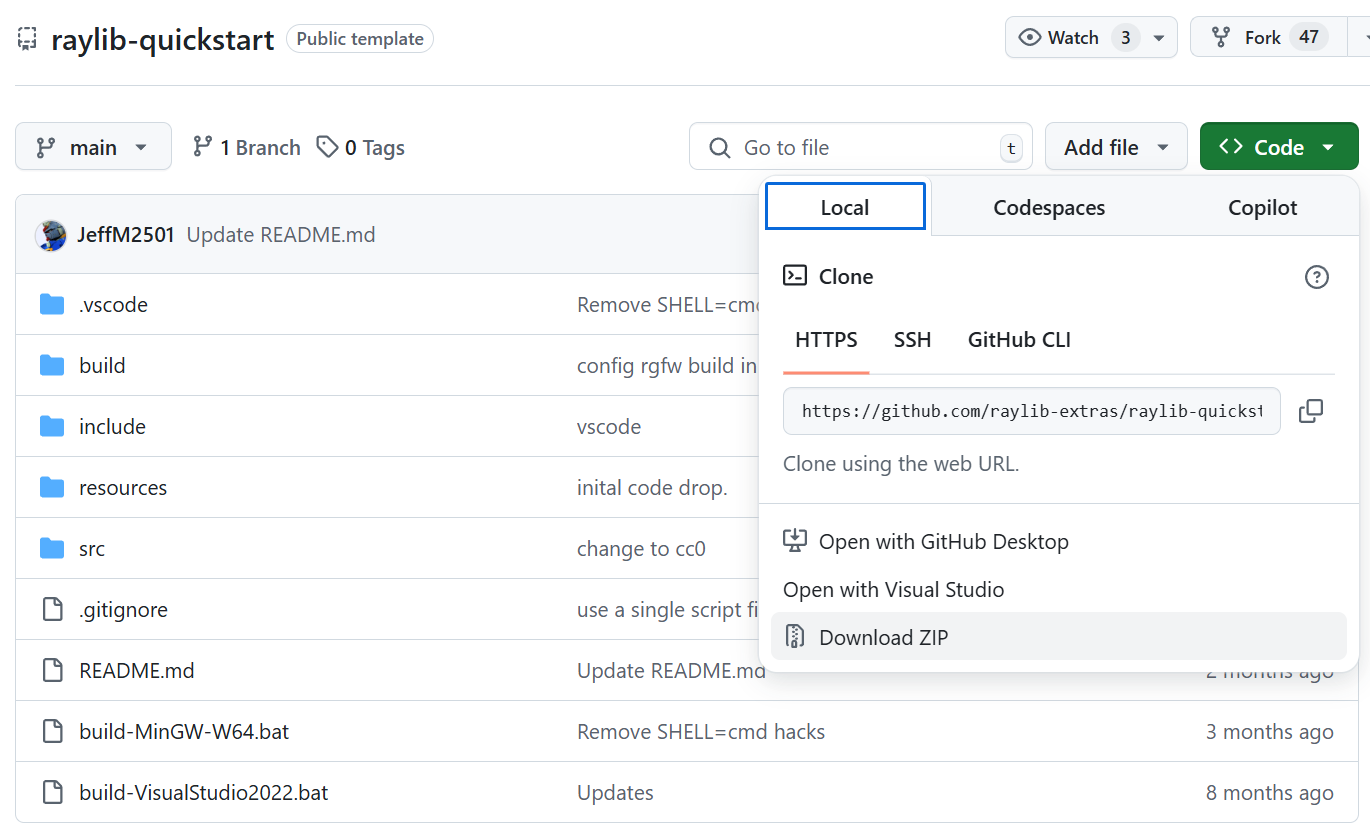The height and width of the screenshot is (832, 1370).
Task: Click the clone help question mark icon
Action: coord(1317,277)
